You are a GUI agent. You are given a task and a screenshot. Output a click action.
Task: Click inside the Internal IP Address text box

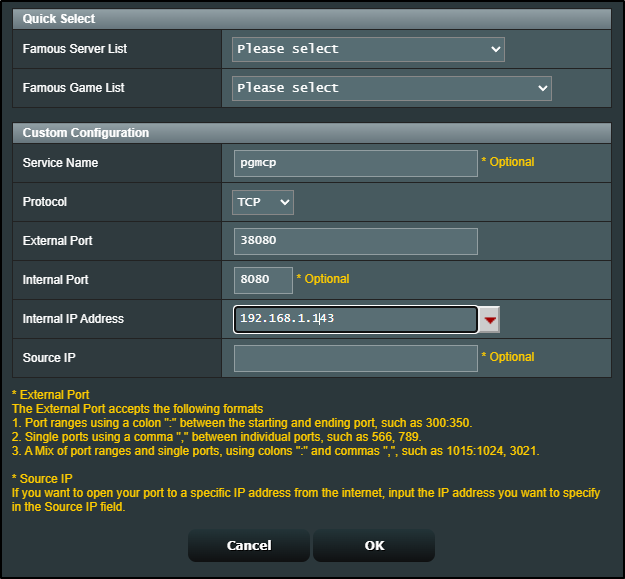[355, 319]
